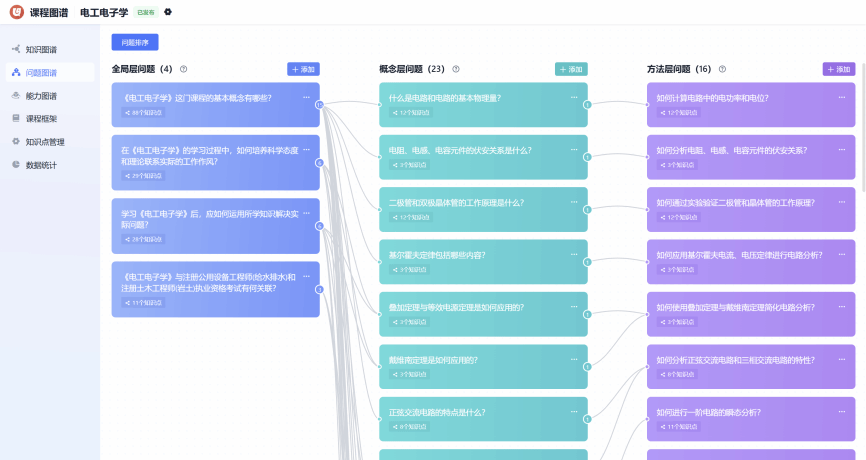Viewport: 866px width, 460px height.
Task: Expand connection node of first 全局层 question
Action: coord(319,104)
